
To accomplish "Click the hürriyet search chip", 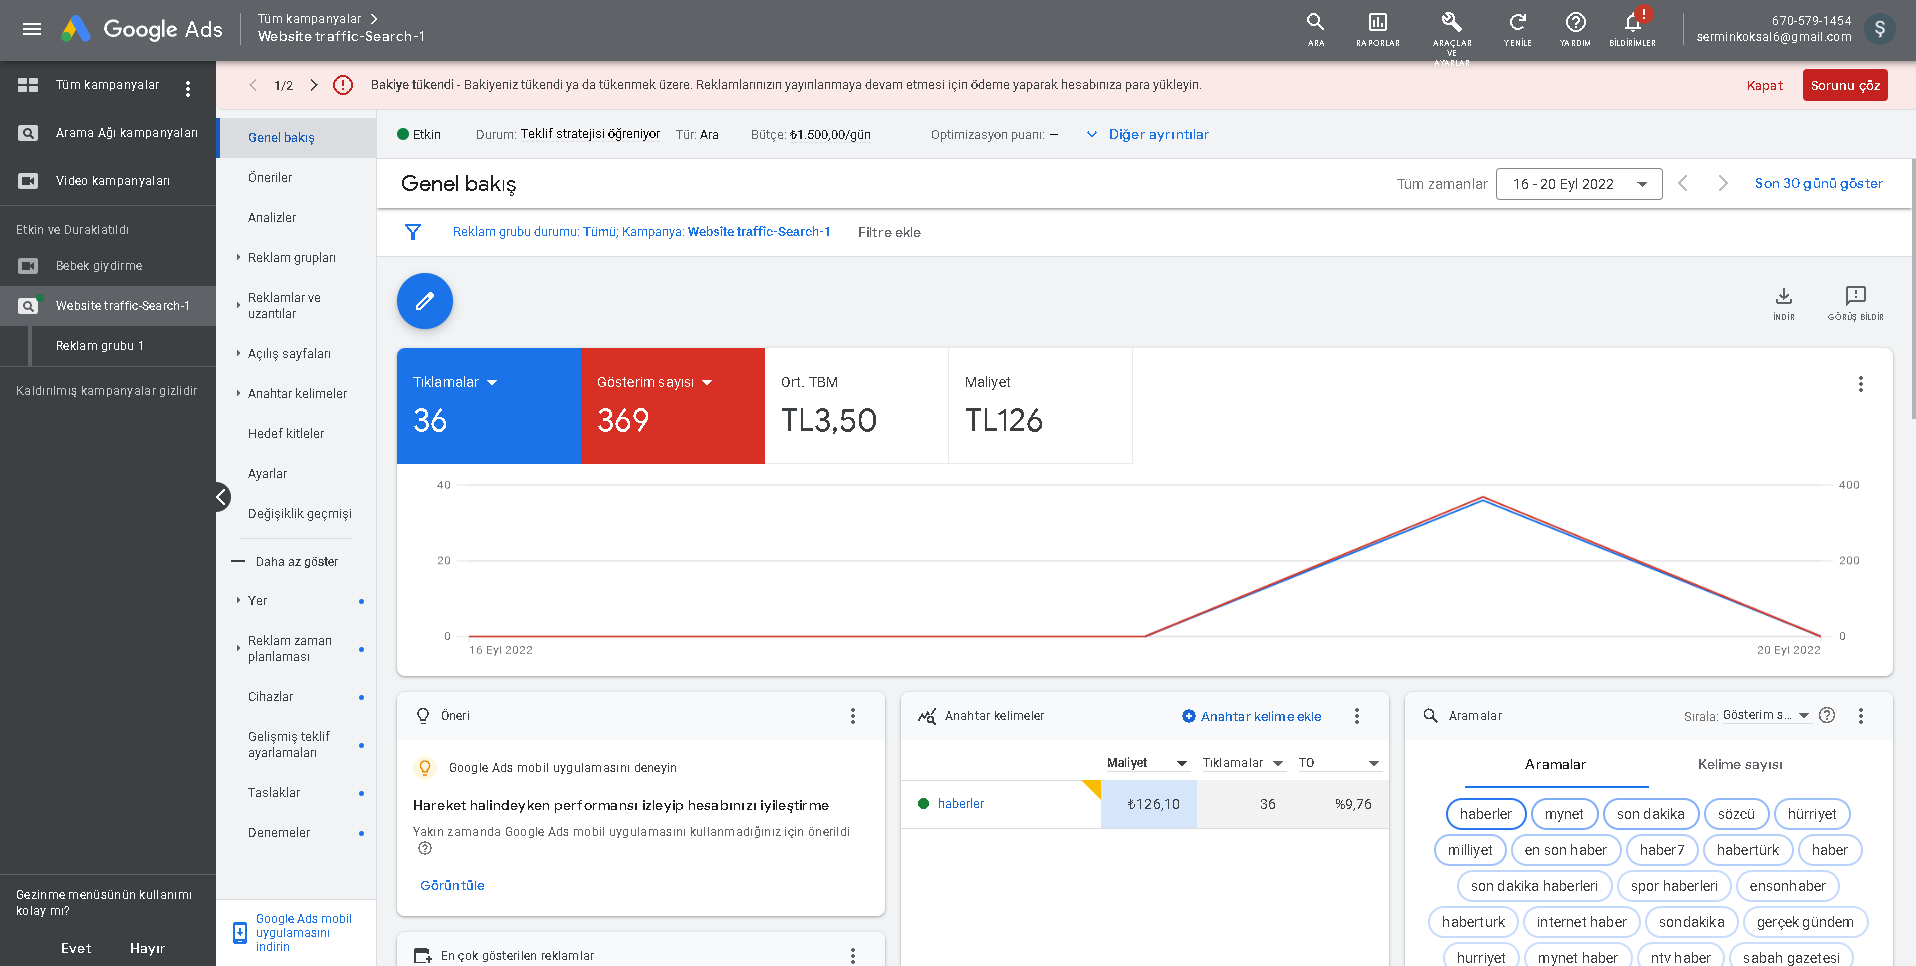I will click(x=1812, y=814).
